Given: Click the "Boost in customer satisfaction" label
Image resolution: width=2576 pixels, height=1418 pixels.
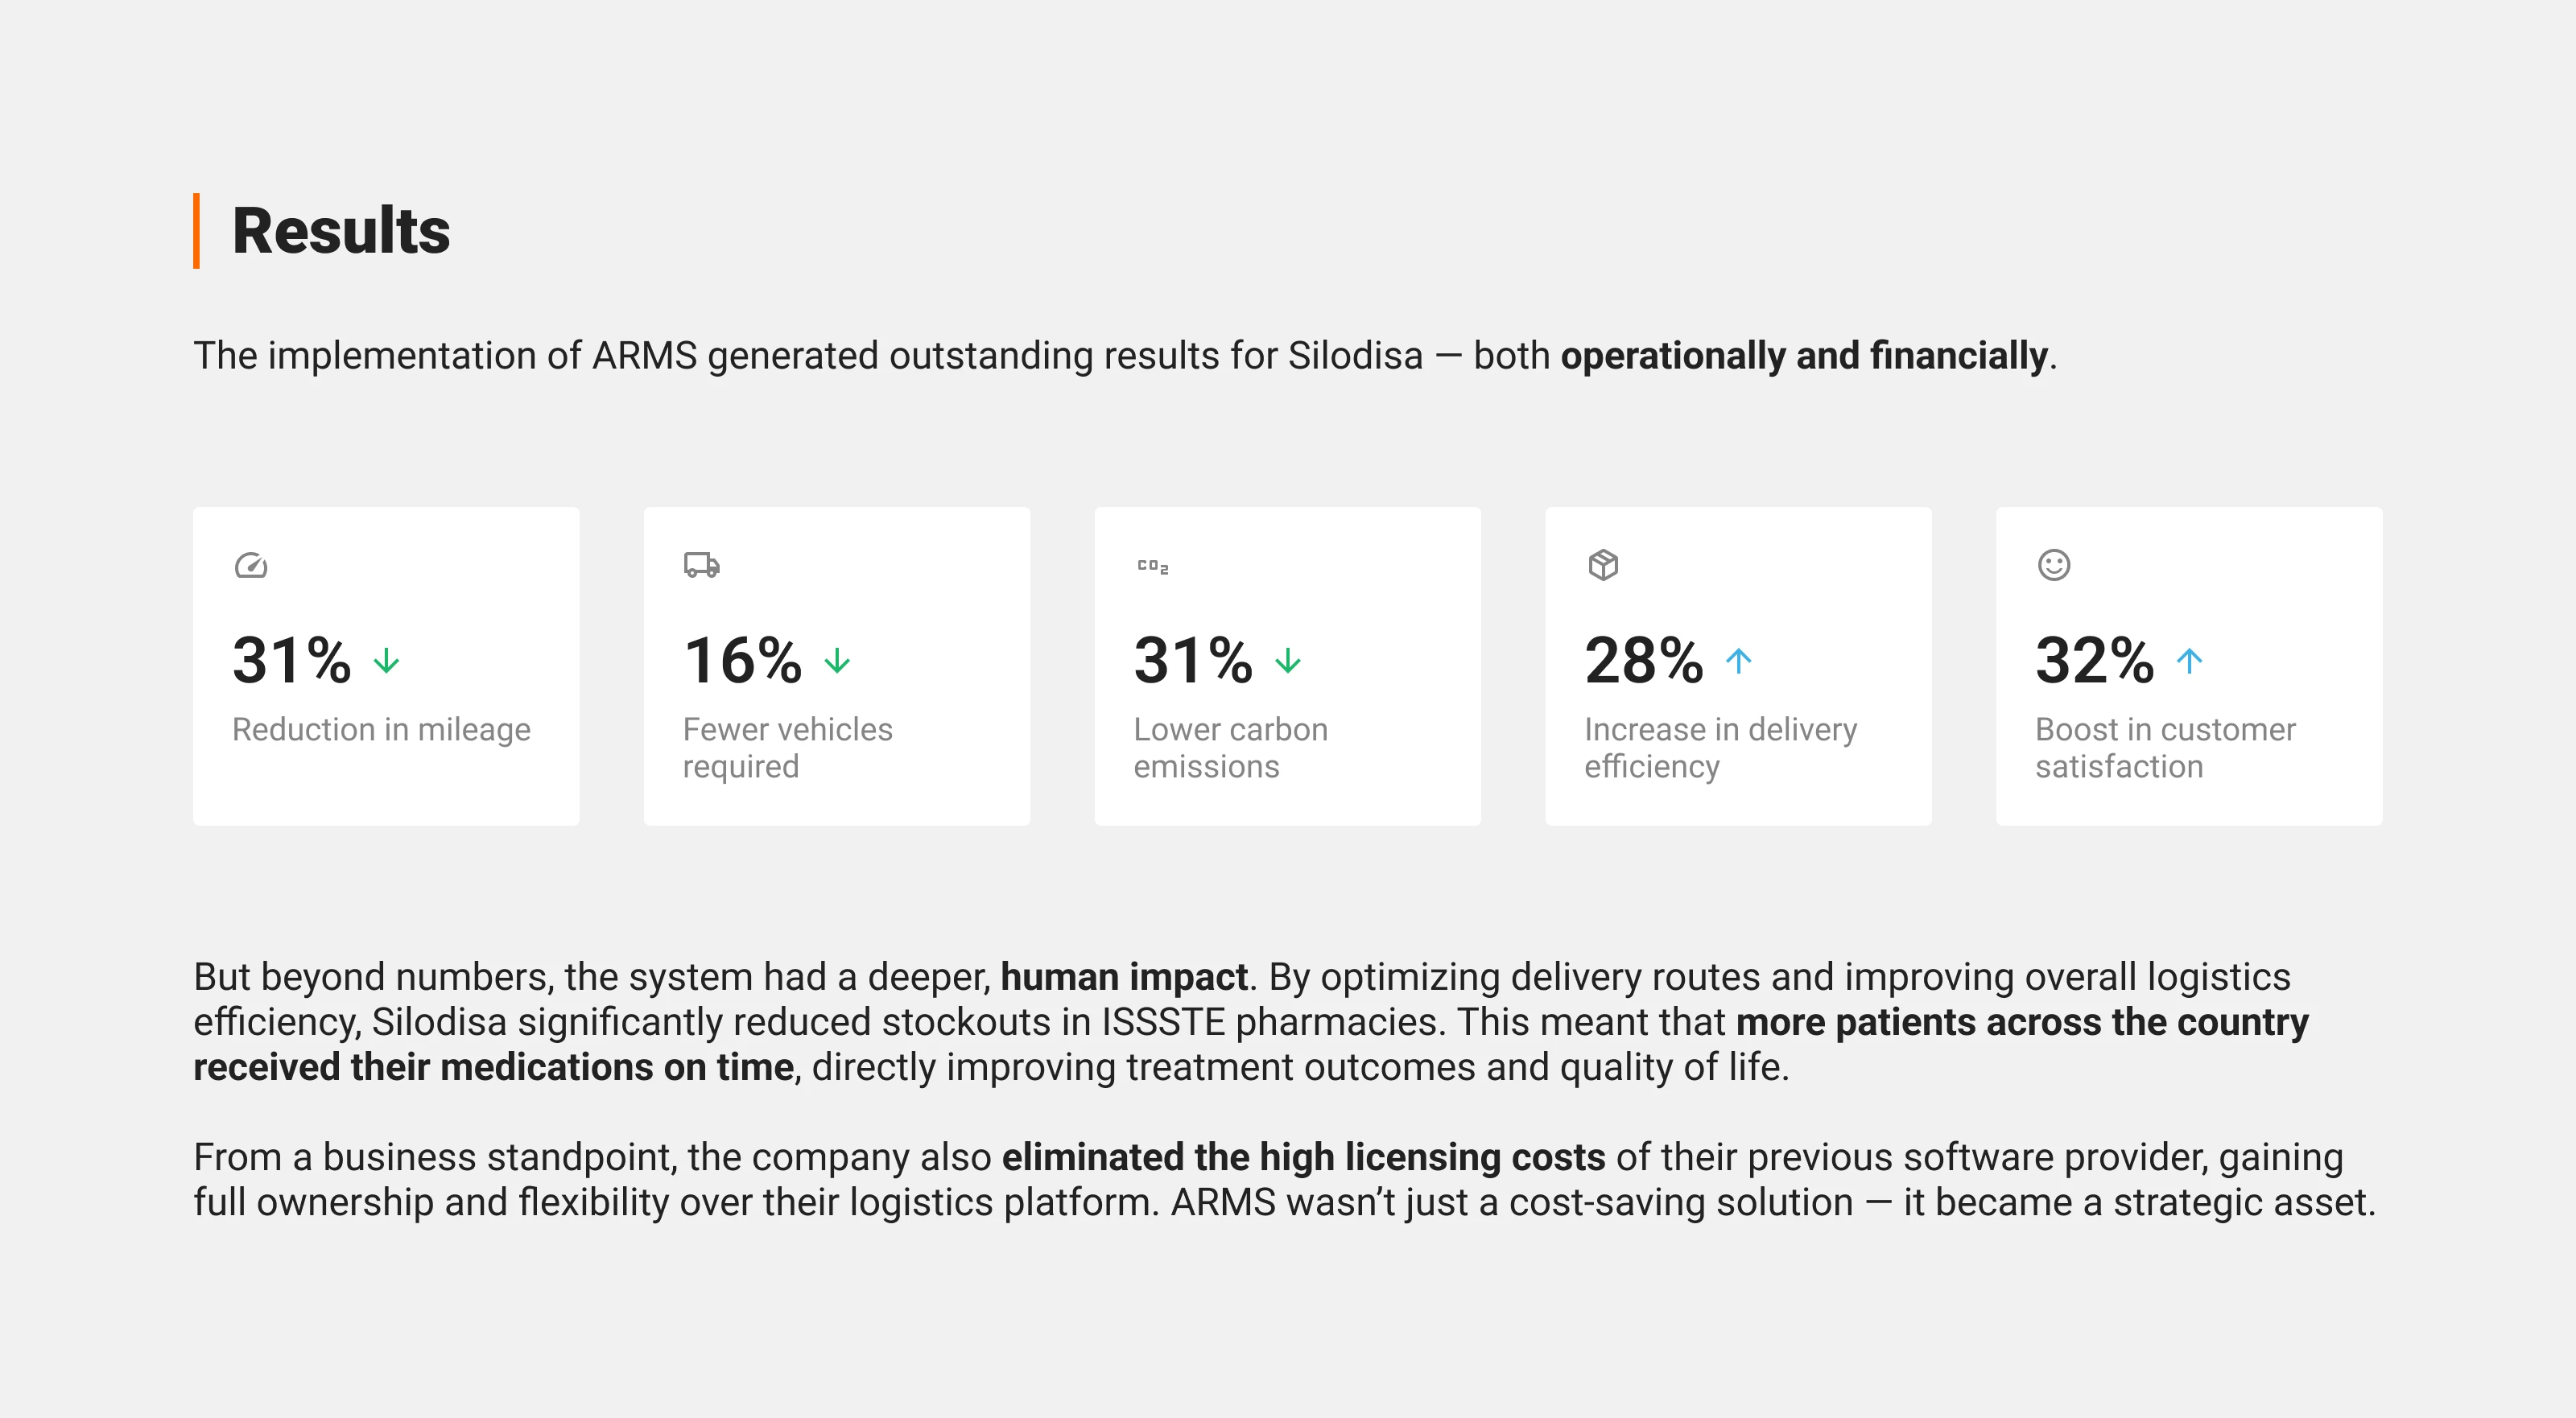Looking at the screenshot, I should click(2165, 747).
